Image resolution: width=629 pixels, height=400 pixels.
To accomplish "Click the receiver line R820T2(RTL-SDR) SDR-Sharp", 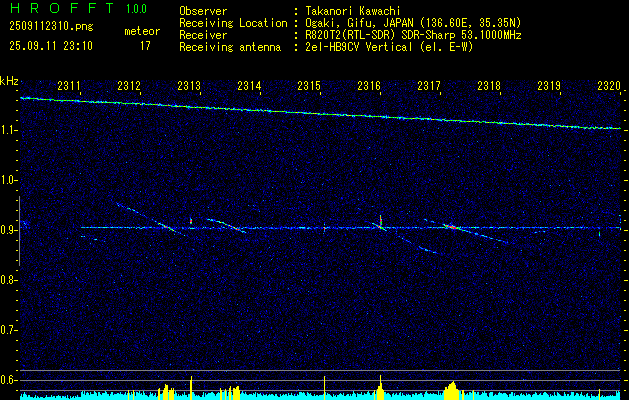I will [x=379, y=35].
